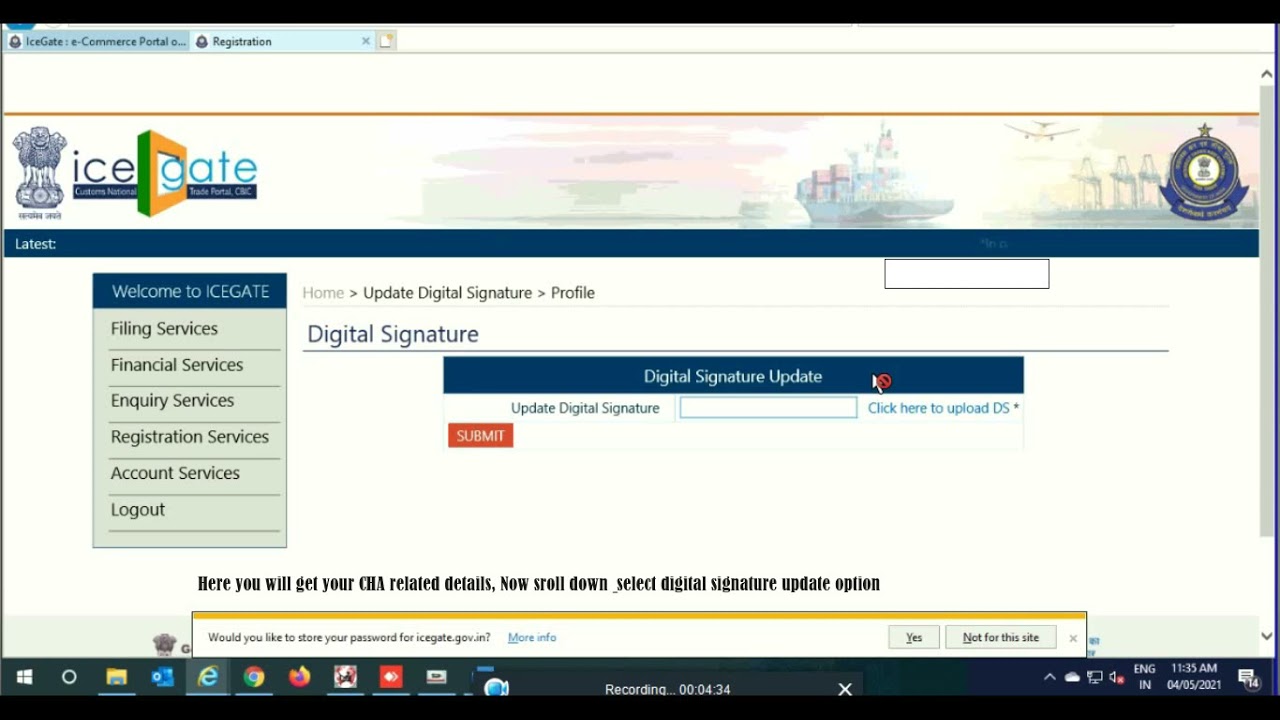Switch to IceGate e-Commerce Portal tab

click(x=97, y=41)
